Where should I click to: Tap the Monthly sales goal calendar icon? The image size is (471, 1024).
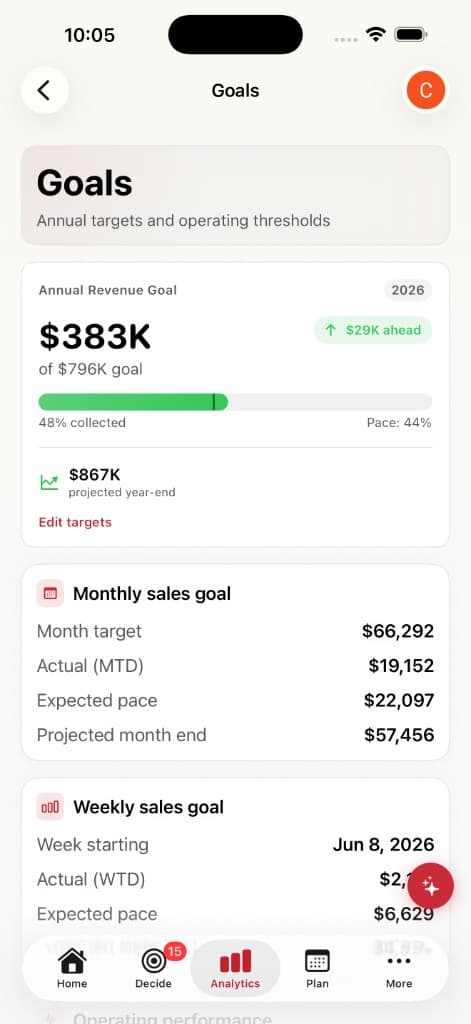pos(50,593)
